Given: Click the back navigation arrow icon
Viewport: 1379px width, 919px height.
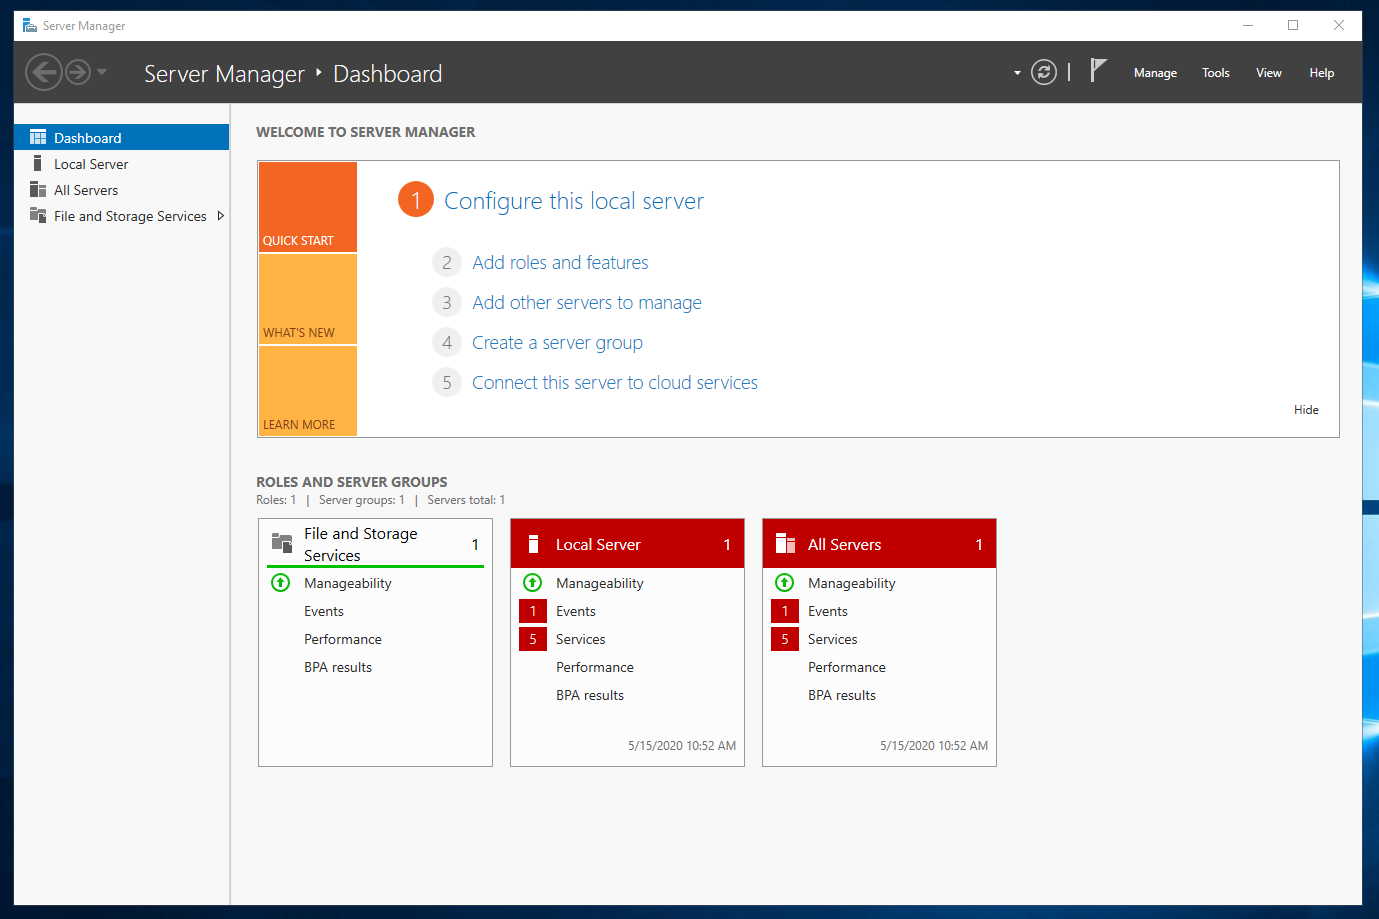Looking at the screenshot, I should pyautogui.click(x=43, y=72).
